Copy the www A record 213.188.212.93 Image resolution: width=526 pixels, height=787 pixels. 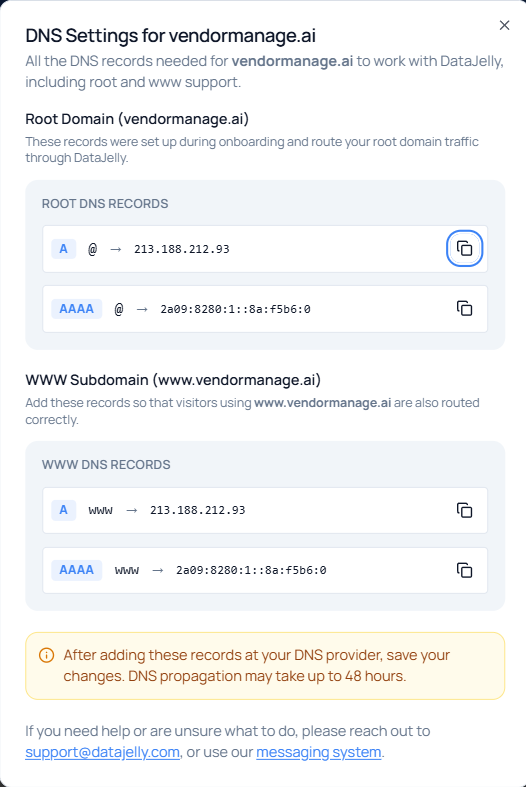click(464, 510)
